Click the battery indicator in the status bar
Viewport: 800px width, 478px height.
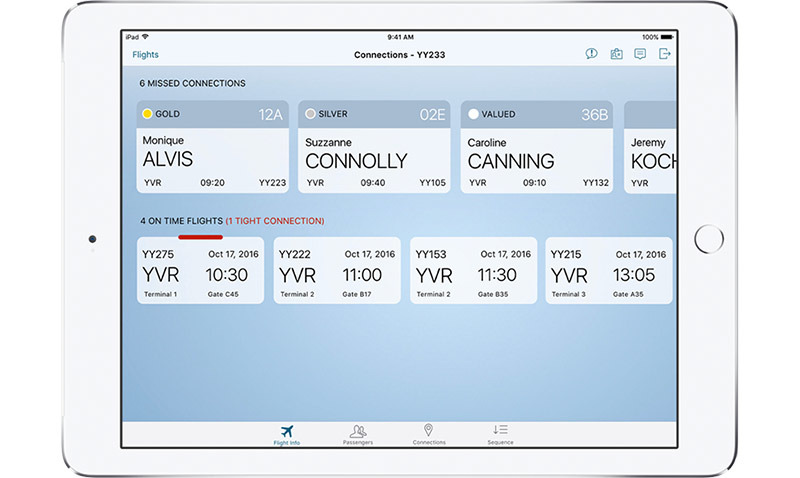click(x=667, y=37)
